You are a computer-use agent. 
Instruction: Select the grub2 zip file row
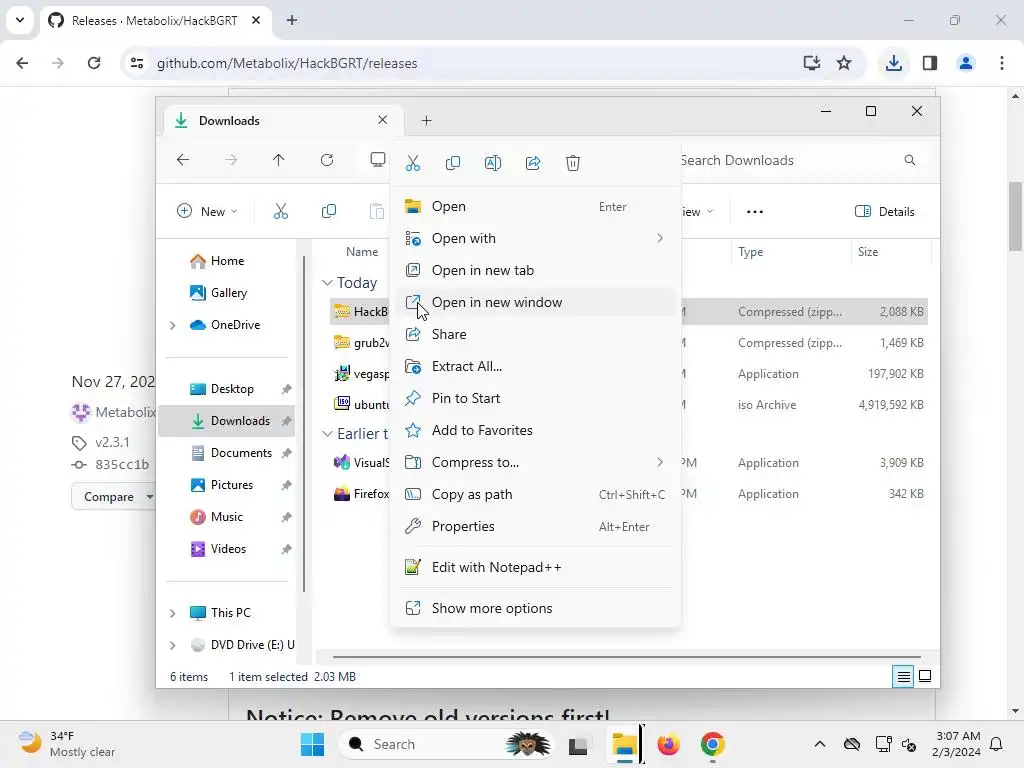click(628, 343)
